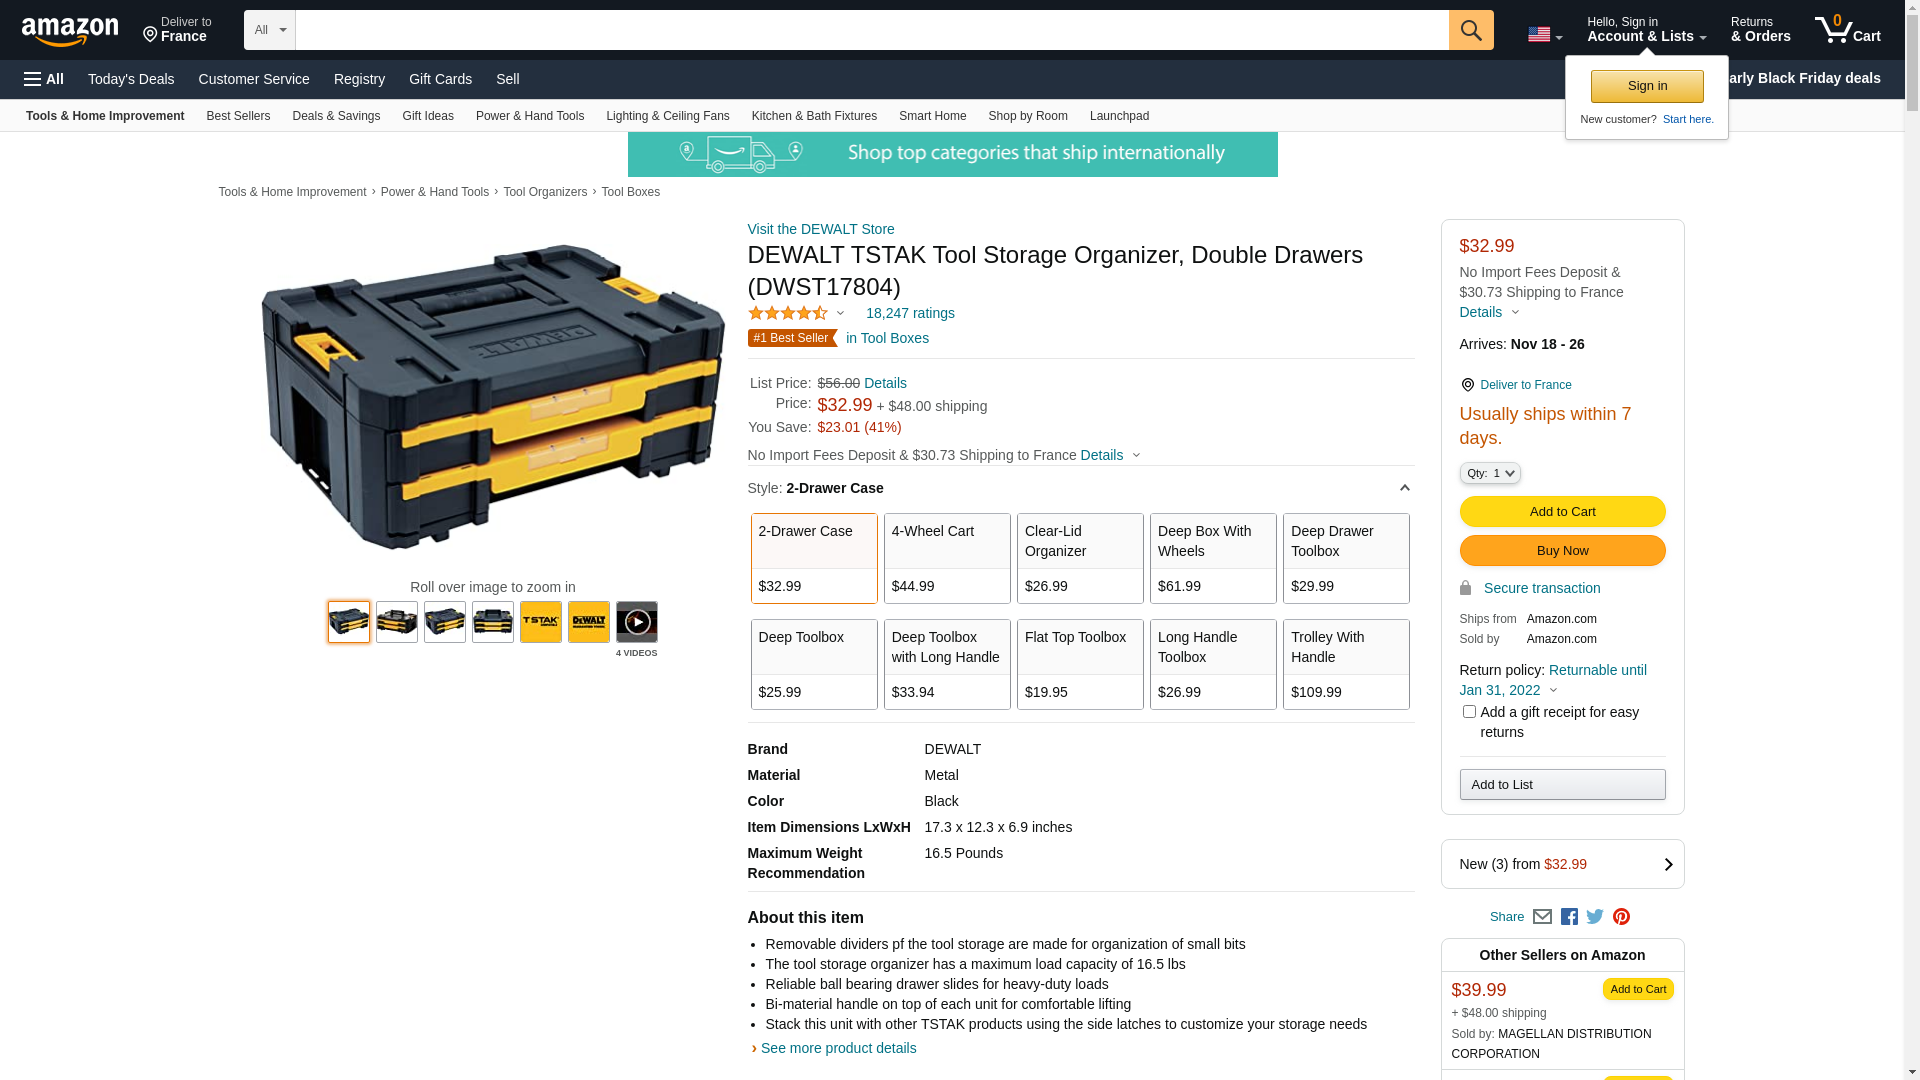The width and height of the screenshot is (1920, 1080).
Task: Play the product video thumbnail
Action: coord(636,622)
